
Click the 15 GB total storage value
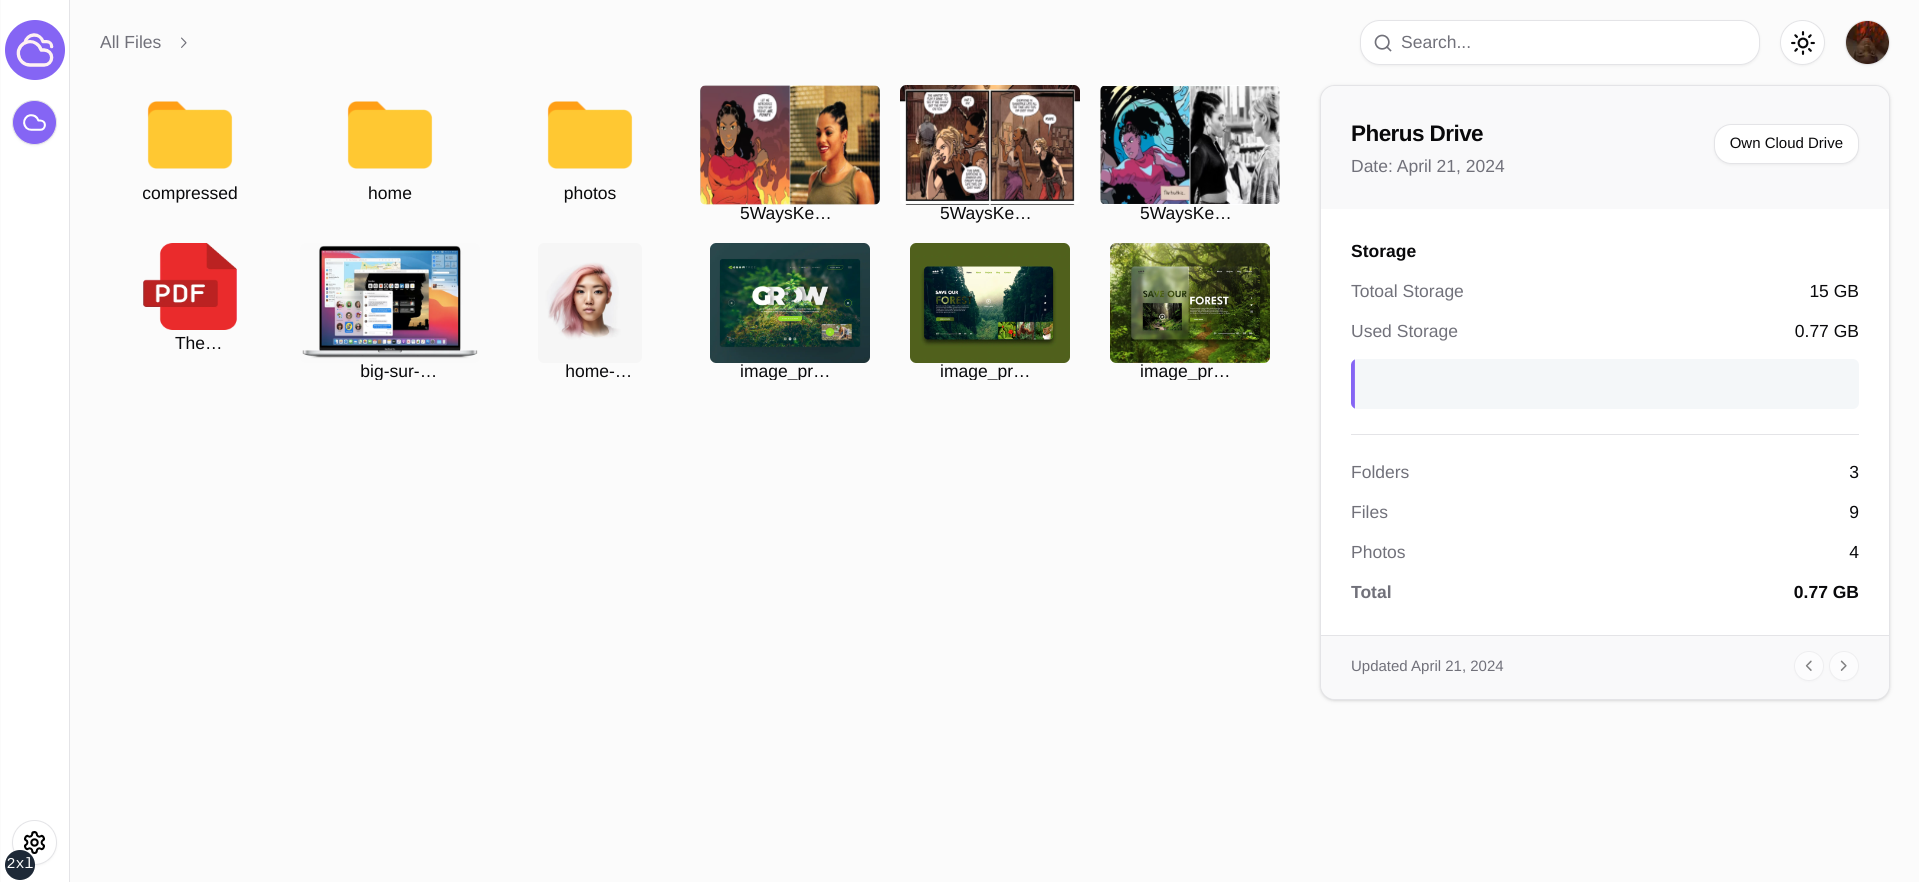pos(1834,291)
